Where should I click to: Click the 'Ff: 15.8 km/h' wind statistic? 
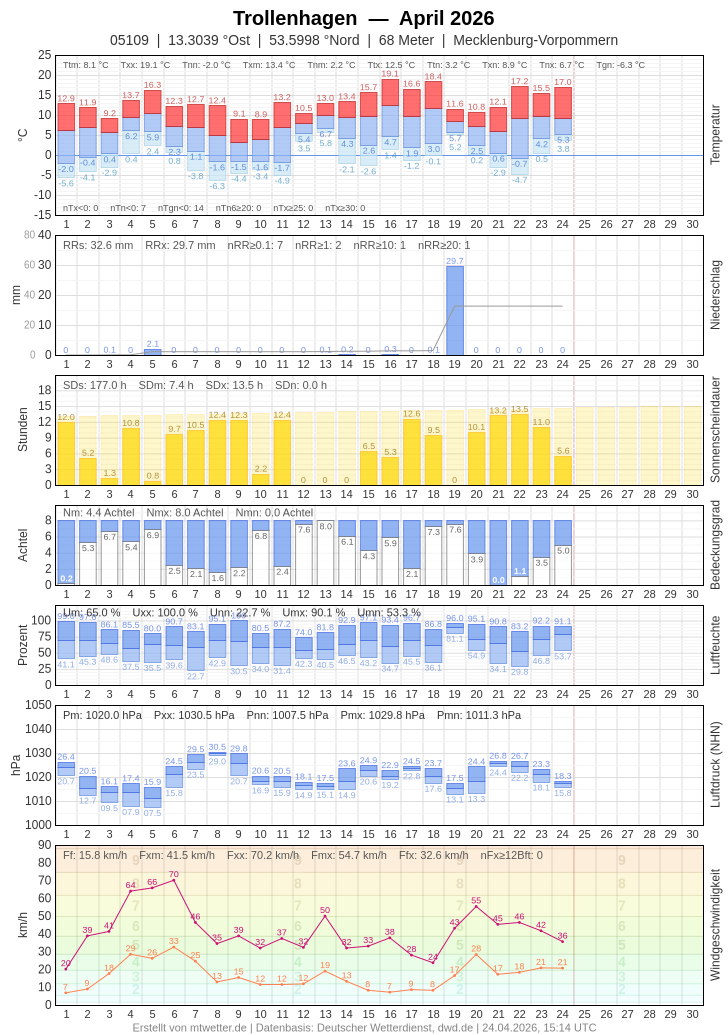(x=95, y=855)
